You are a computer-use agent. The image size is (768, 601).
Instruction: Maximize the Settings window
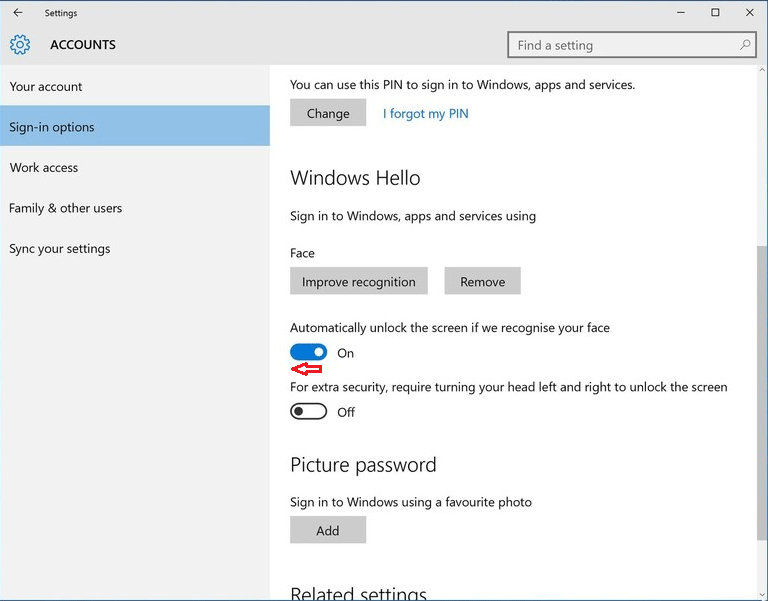[715, 13]
